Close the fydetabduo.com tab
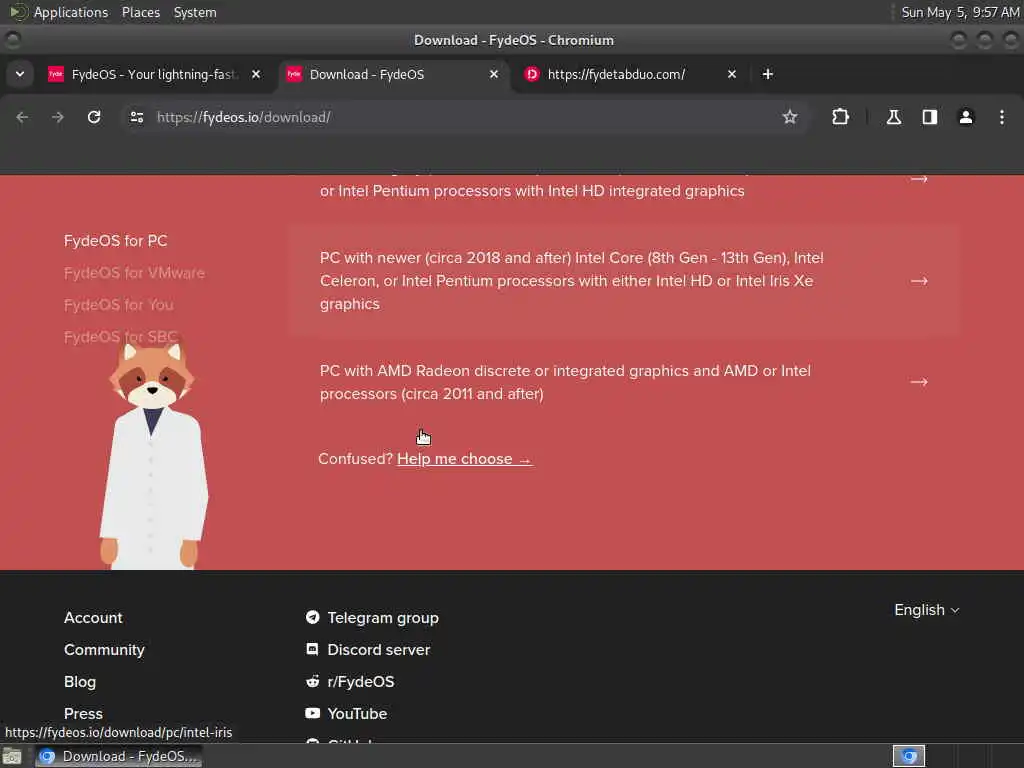Image resolution: width=1024 pixels, height=768 pixels. [x=731, y=74]
